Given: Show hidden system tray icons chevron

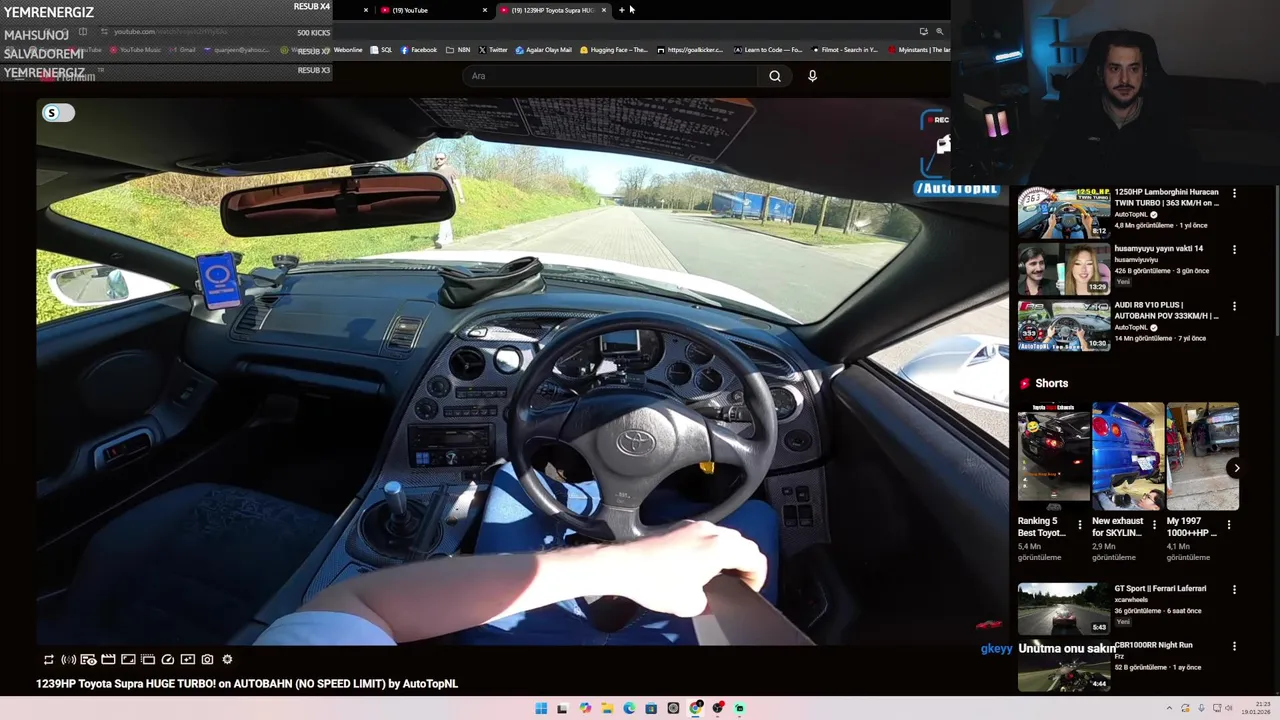Looking at the screenshot, I should tap(1169, 708).
